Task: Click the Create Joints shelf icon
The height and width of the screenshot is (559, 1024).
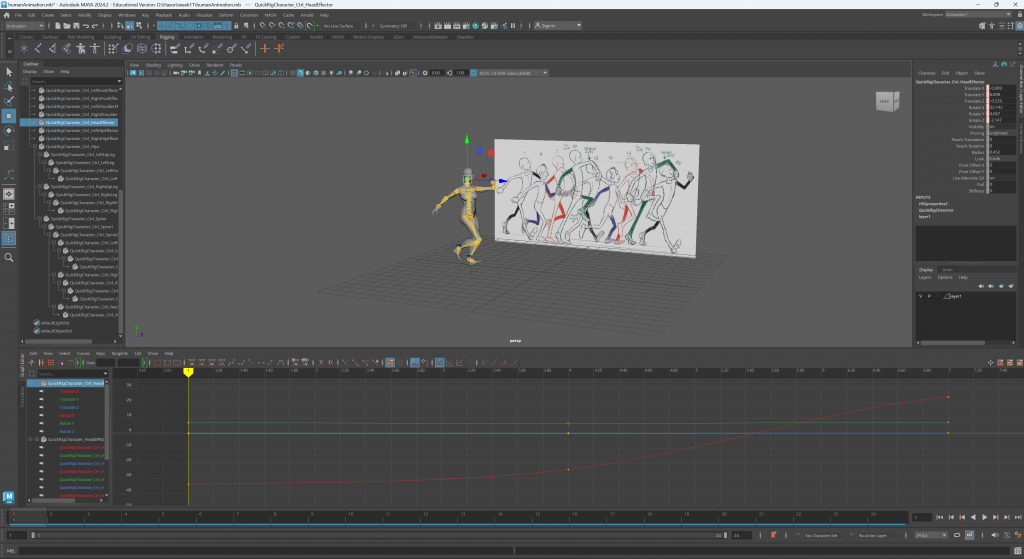Action: 39,49
